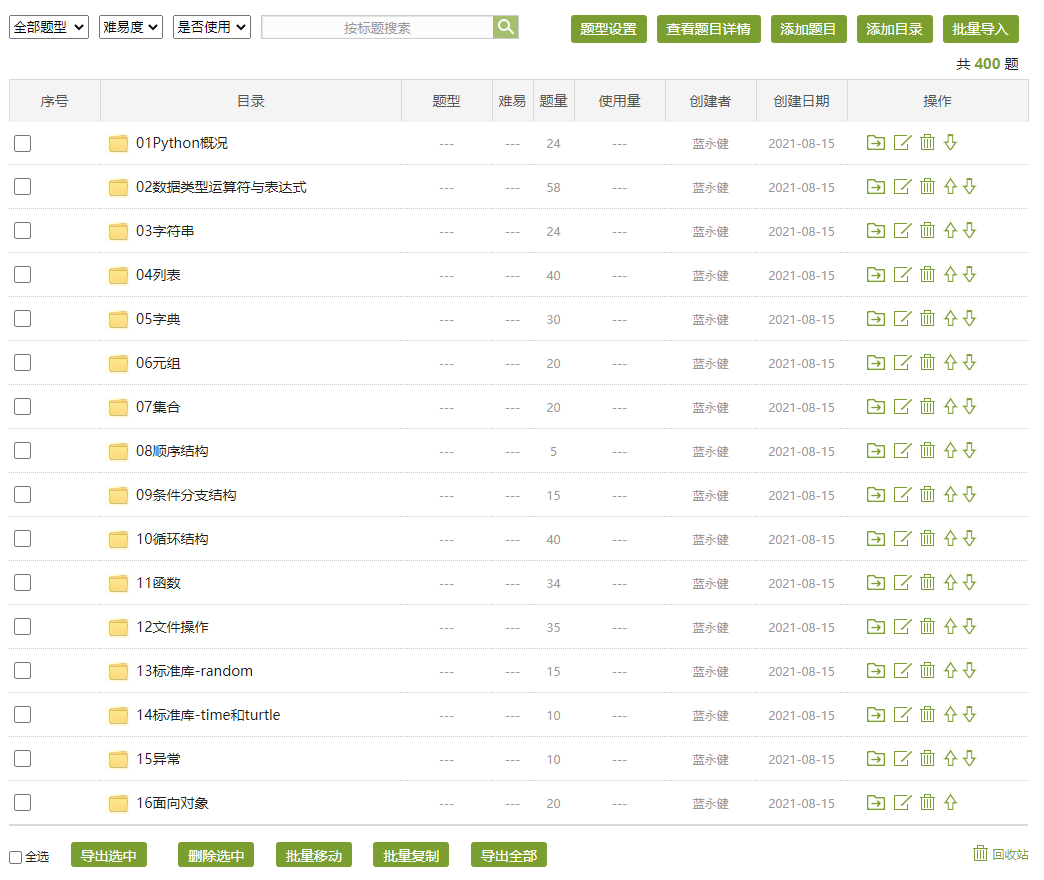
Task: Move 04列表 up in the list
Action: coord(950,274)
